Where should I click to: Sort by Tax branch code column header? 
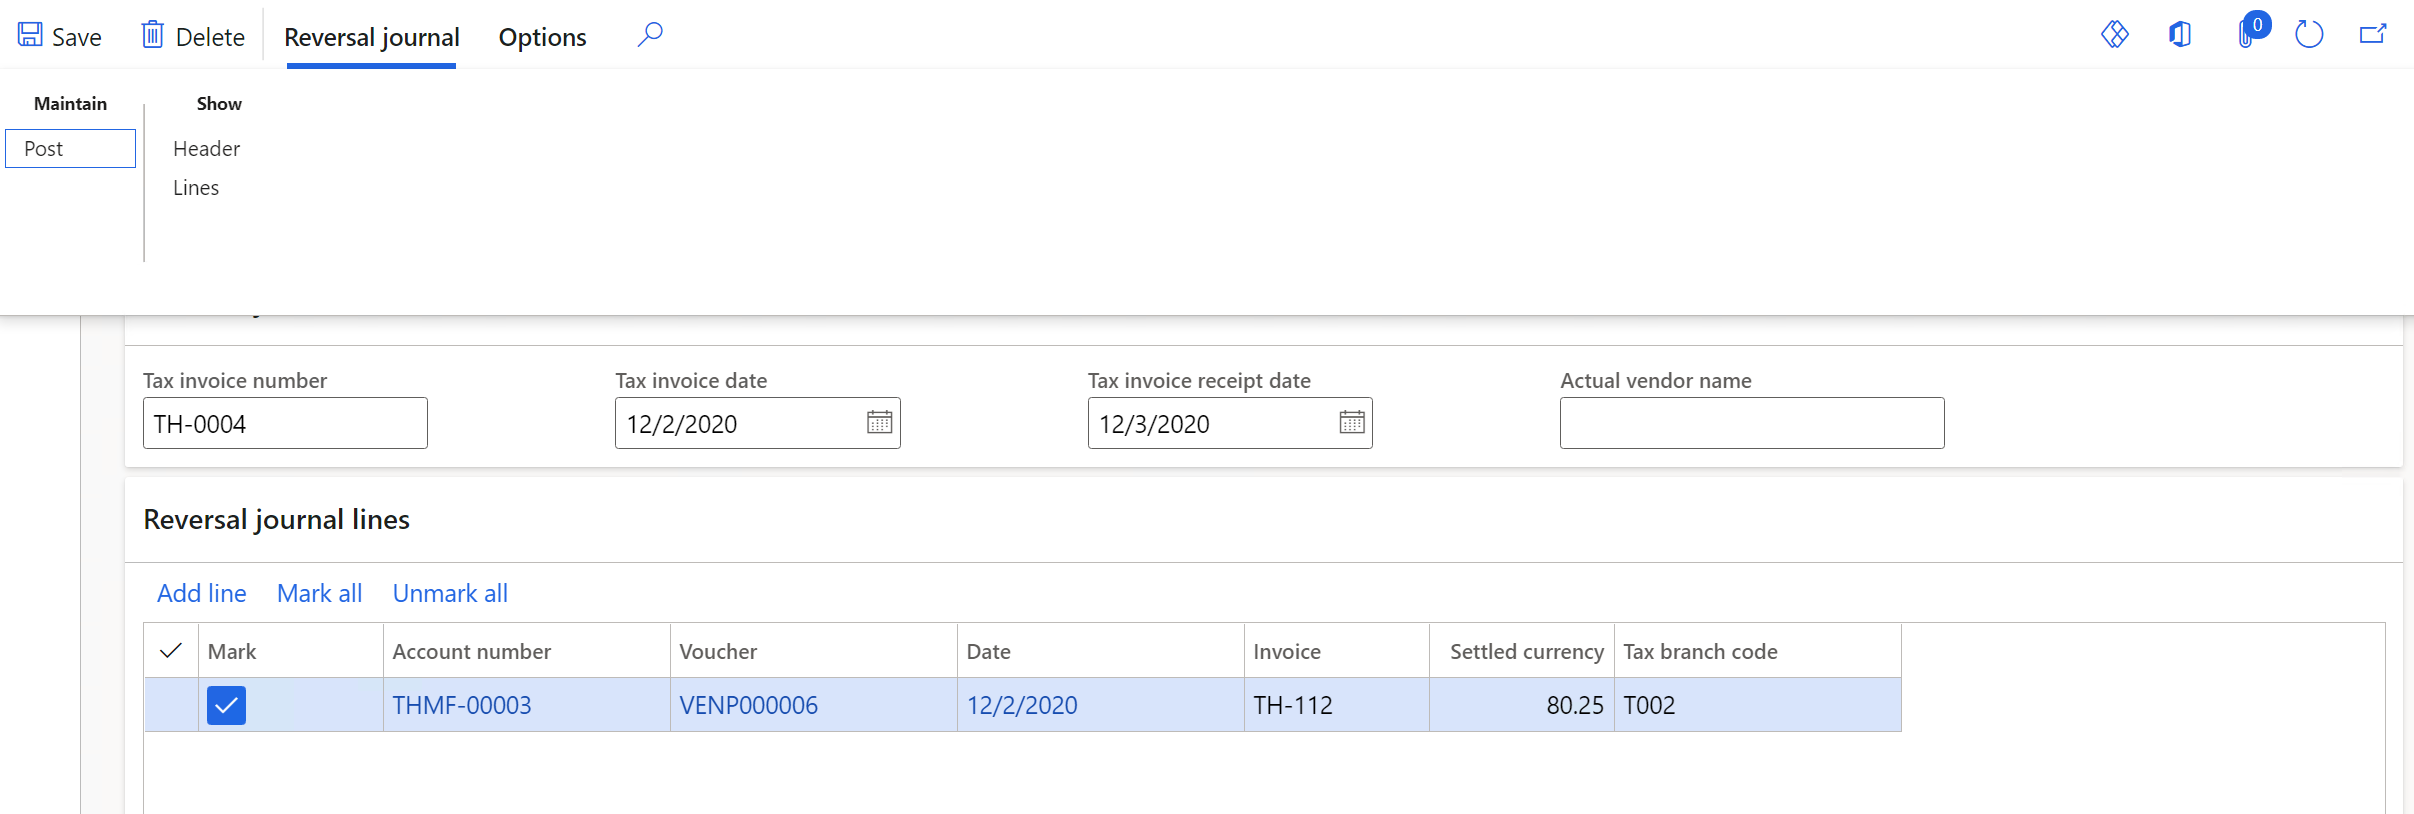click(x=1758, y=651)
